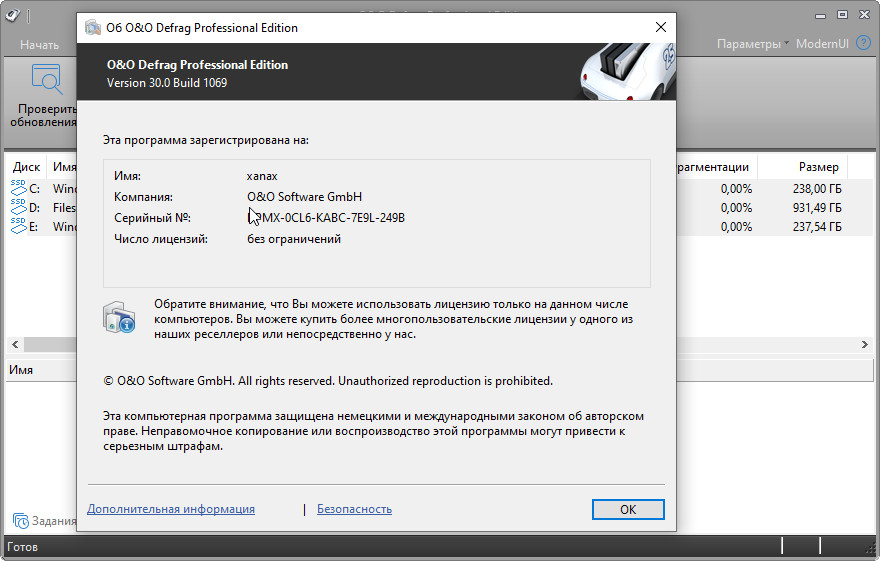
Task: Open the Безопасность link
Action: point(354,509)
